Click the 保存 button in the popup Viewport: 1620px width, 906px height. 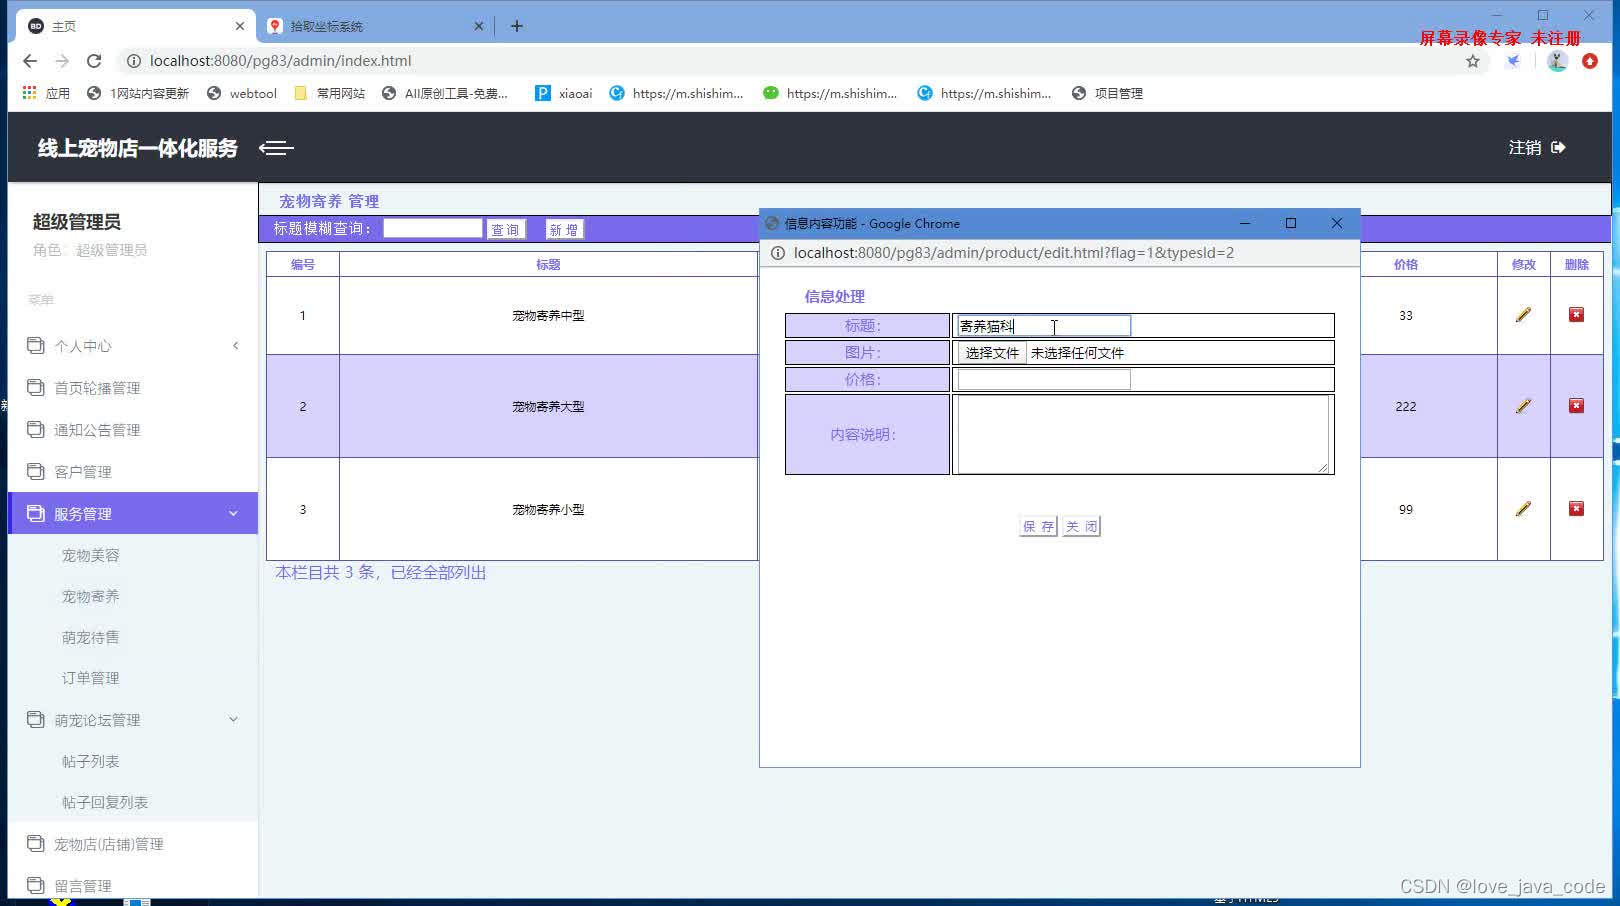[1038, 526]
